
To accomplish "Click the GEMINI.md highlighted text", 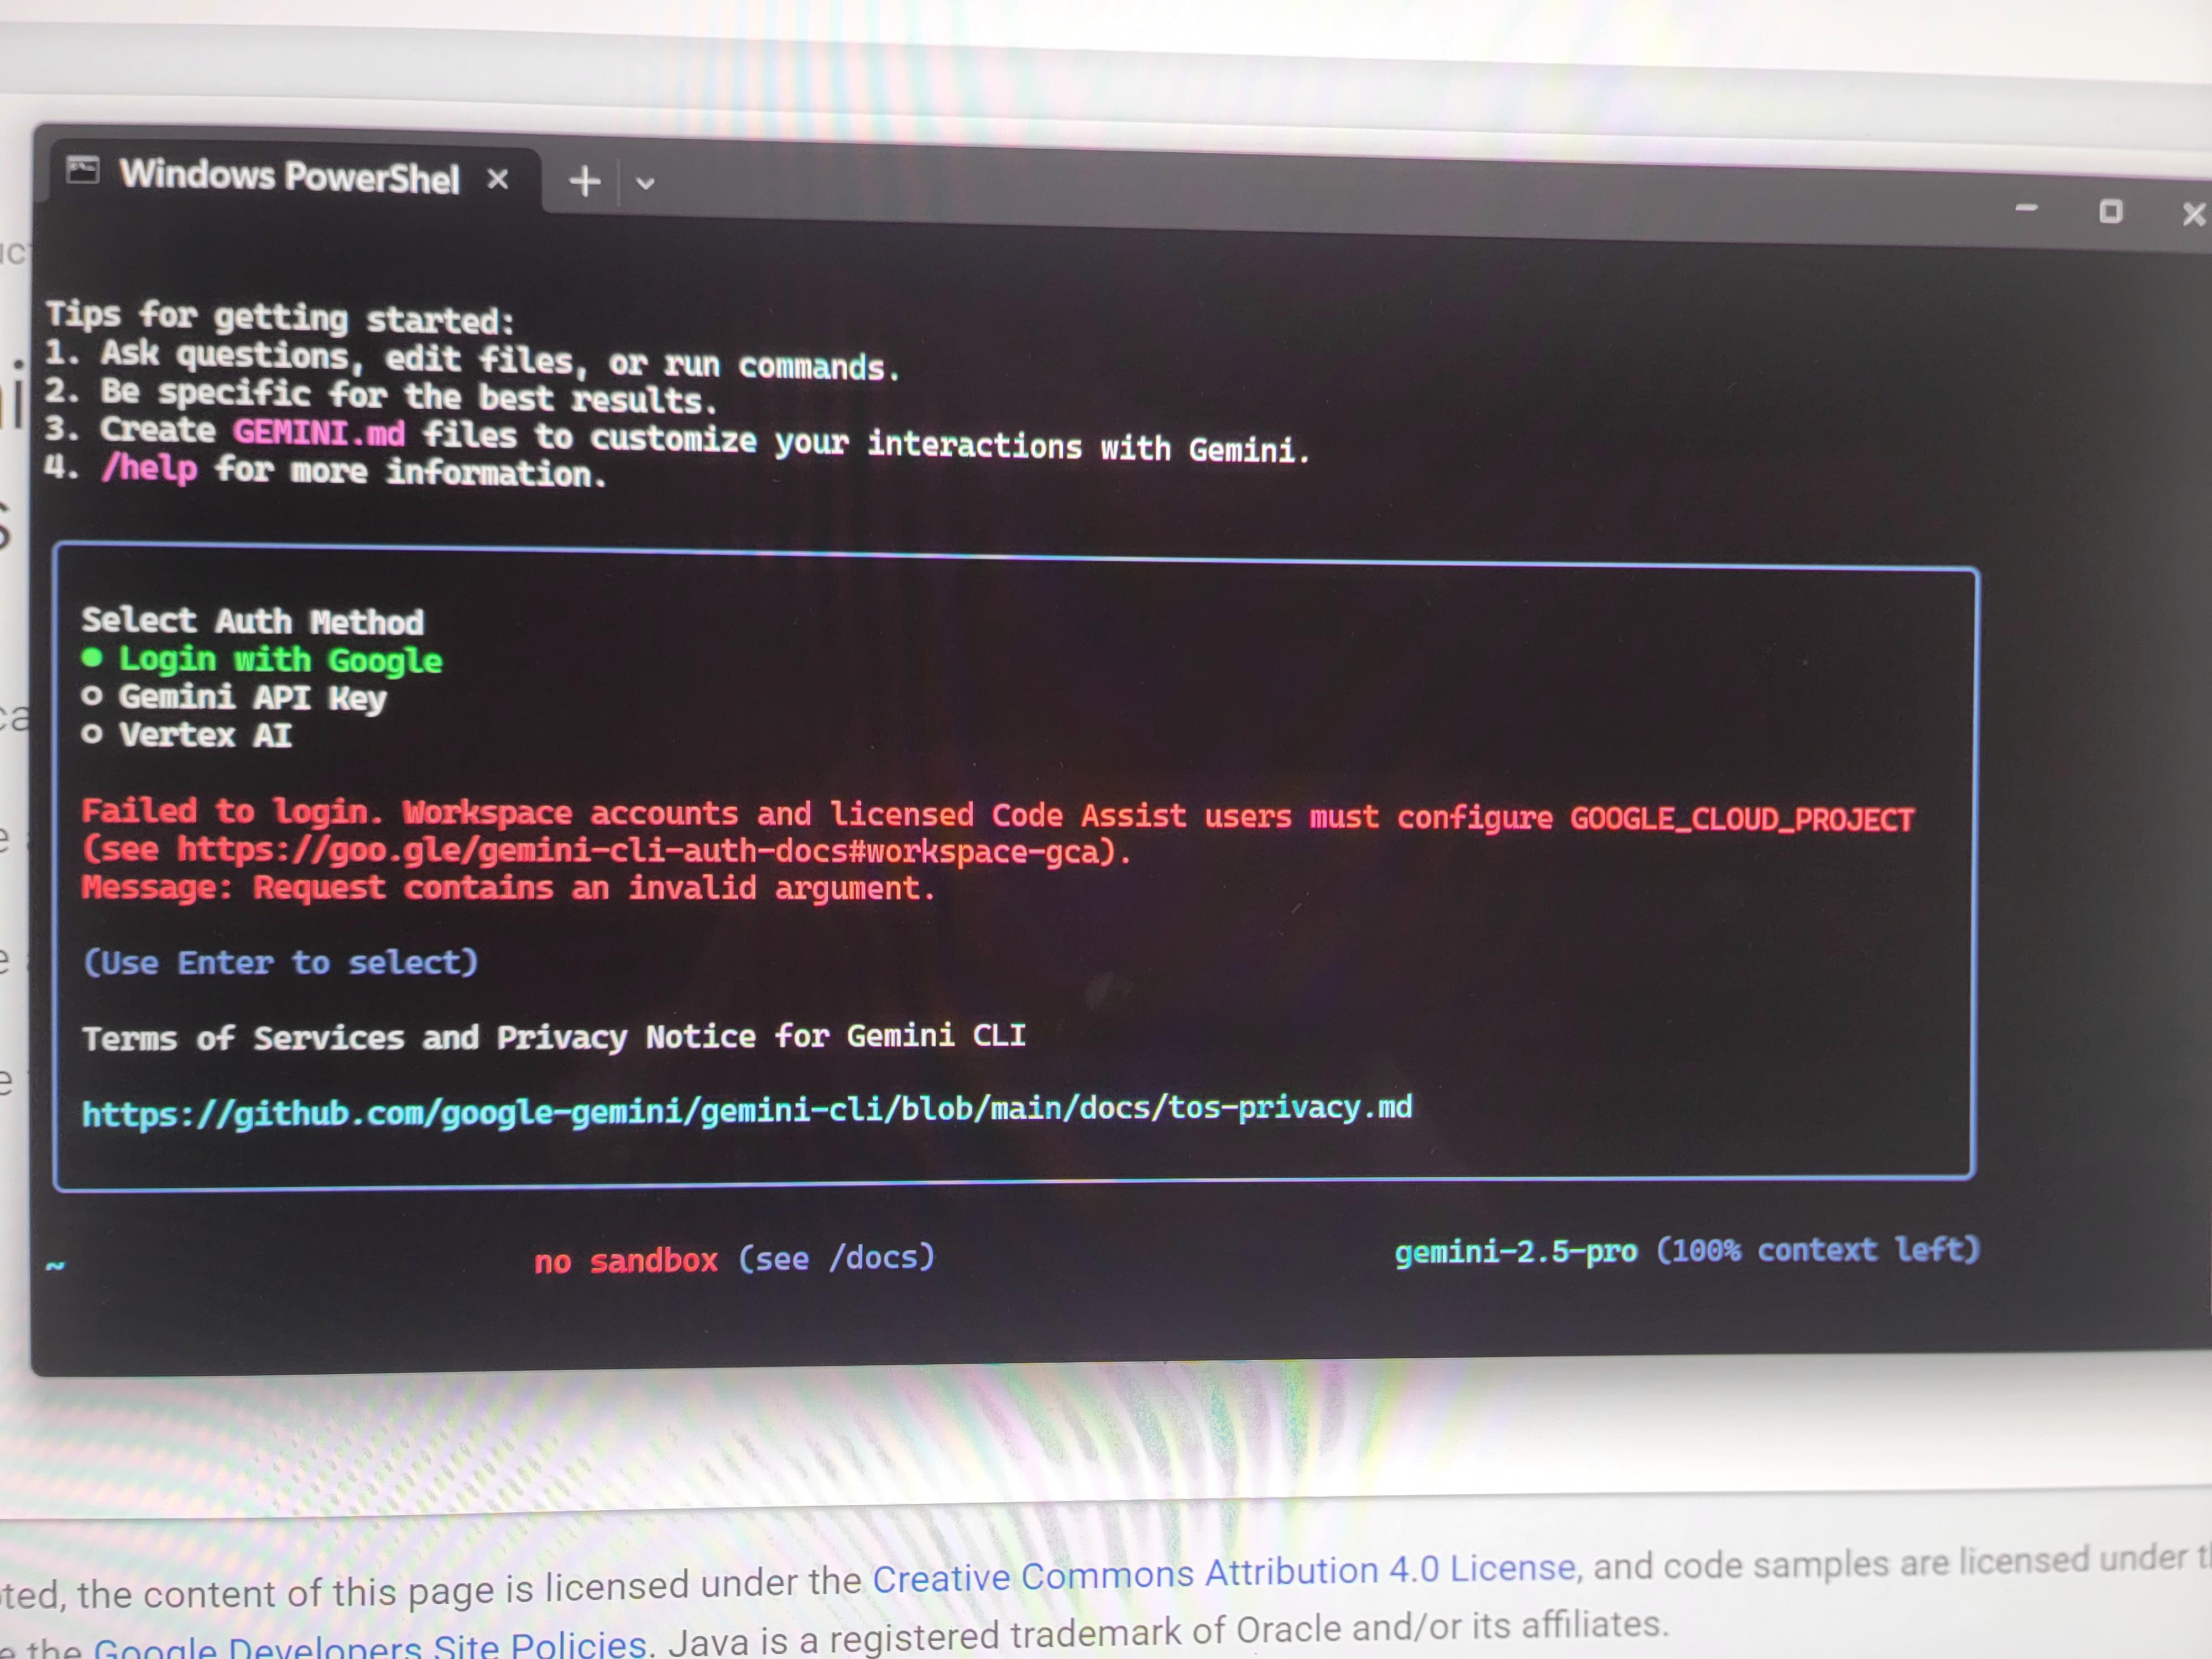I will (319, 433).
